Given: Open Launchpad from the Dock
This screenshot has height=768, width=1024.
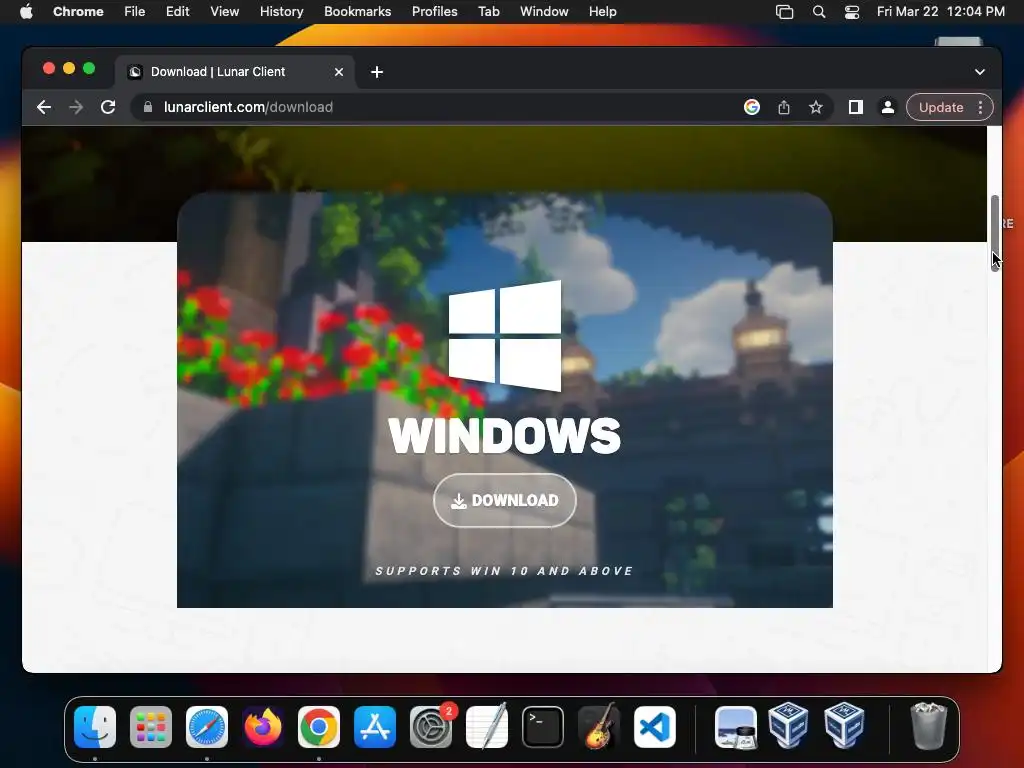Looking at the screenshot, I should coord(151,727).
